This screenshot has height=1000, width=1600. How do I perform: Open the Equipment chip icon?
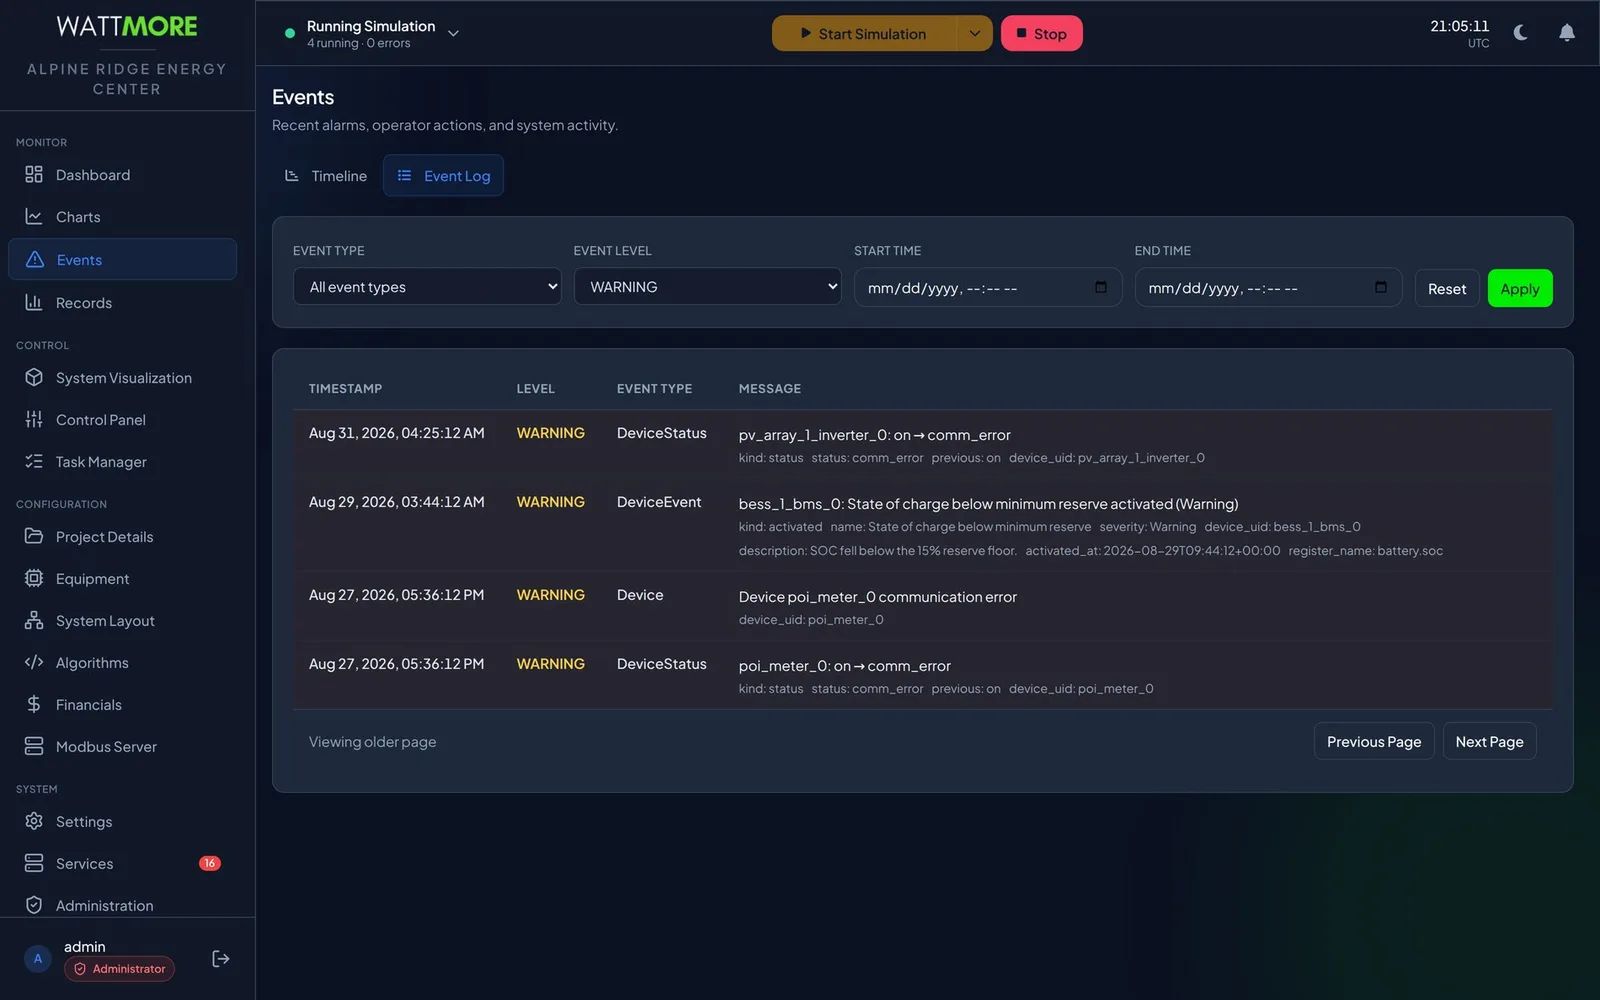34,579
